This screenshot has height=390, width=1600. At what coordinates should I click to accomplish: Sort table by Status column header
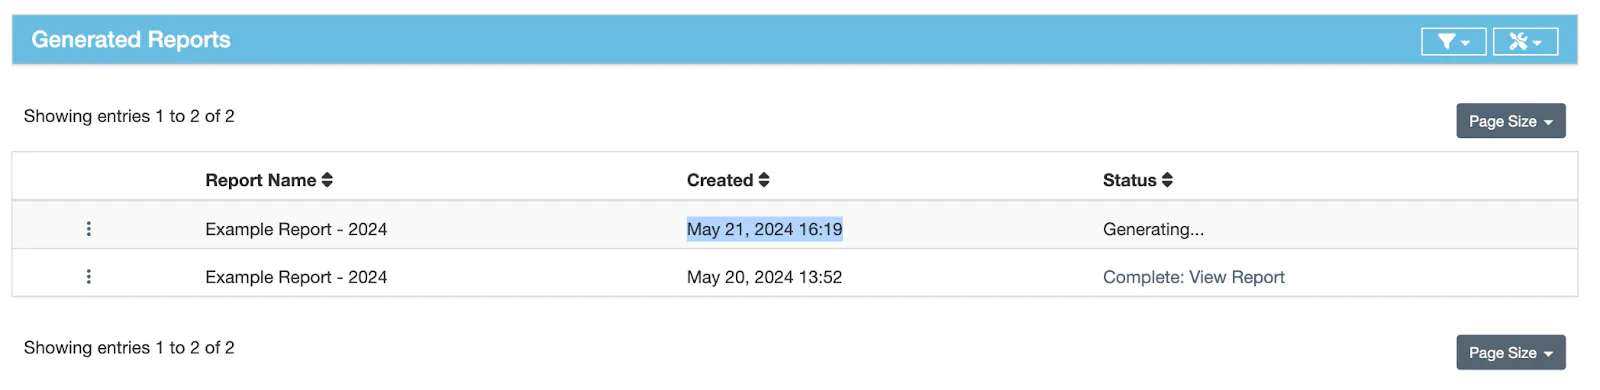[x=1129, y=180]
